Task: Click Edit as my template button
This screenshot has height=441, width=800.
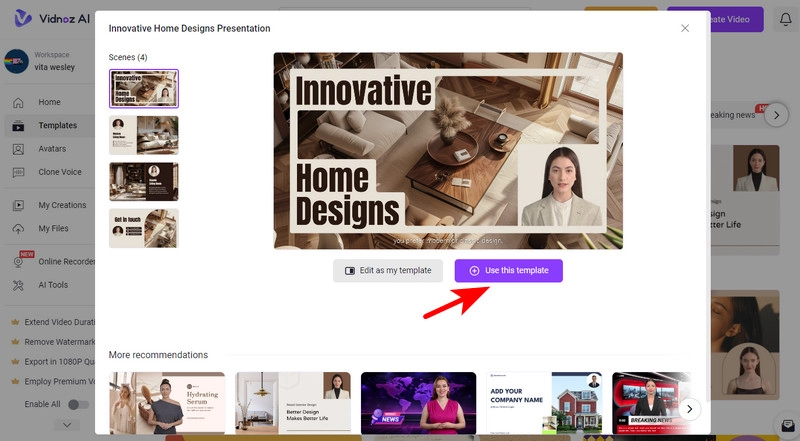Action: pos(388,271)
